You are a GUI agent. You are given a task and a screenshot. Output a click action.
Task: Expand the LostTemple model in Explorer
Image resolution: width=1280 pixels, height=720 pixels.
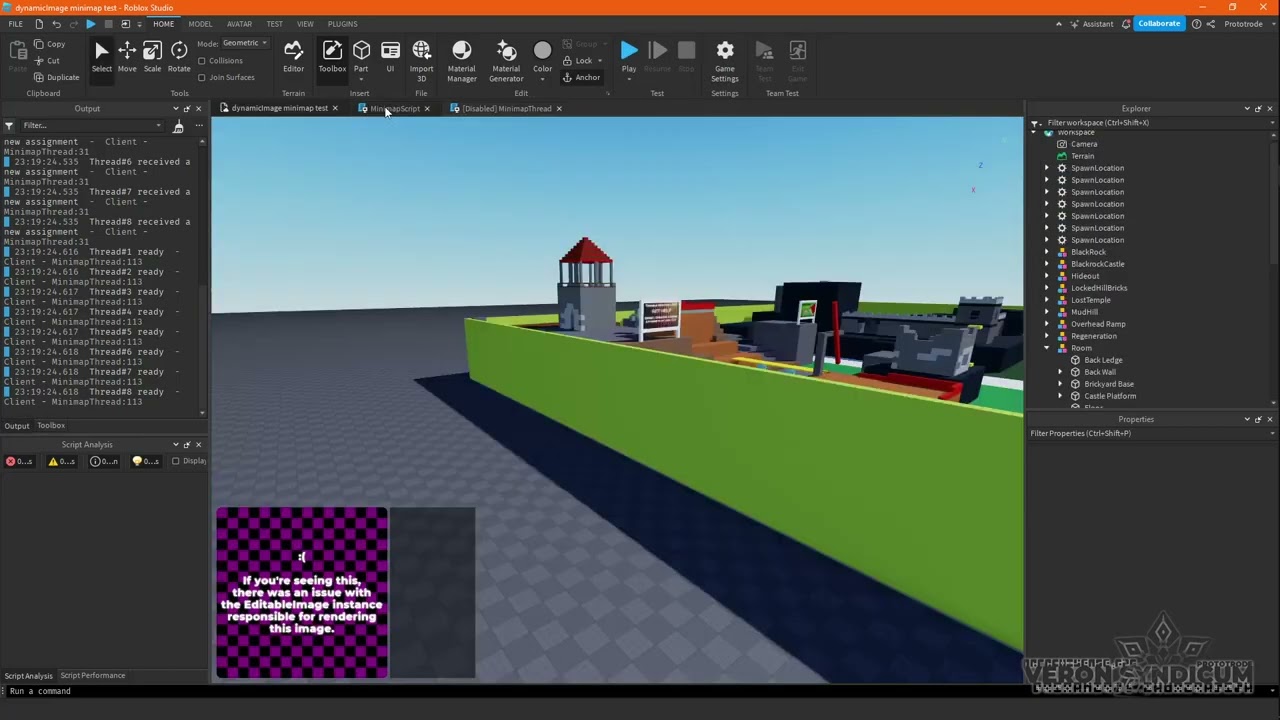click(x=1047, y=300)
